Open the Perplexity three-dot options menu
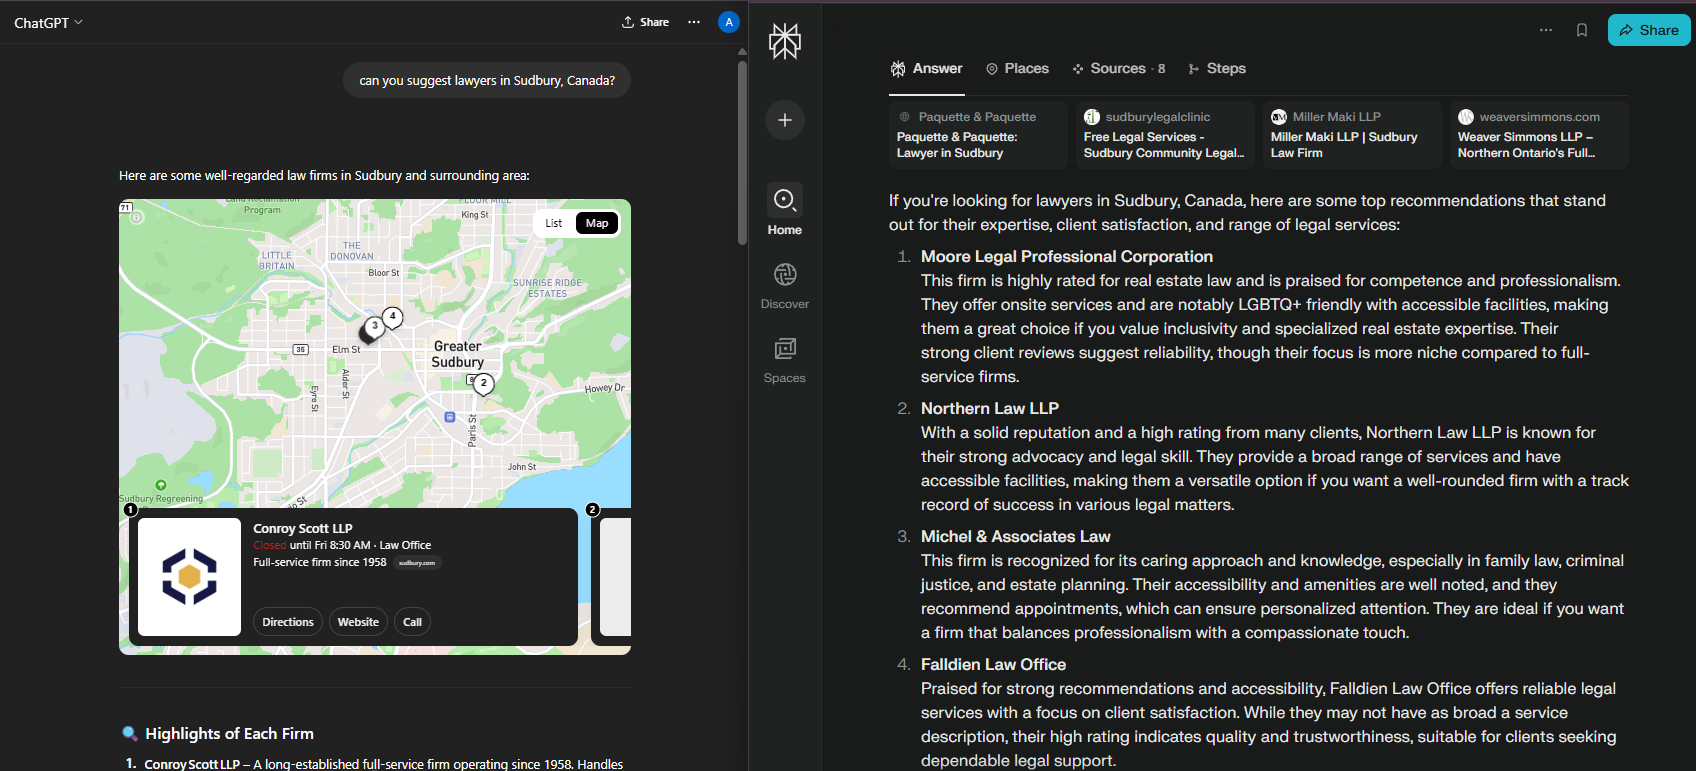1696x771 pixels. pyautogui.click(x=1546, y=30)
